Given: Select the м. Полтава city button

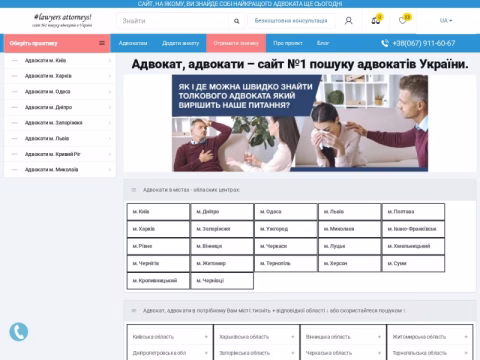Looking at the screenshot, I should [x=413, y=212].
